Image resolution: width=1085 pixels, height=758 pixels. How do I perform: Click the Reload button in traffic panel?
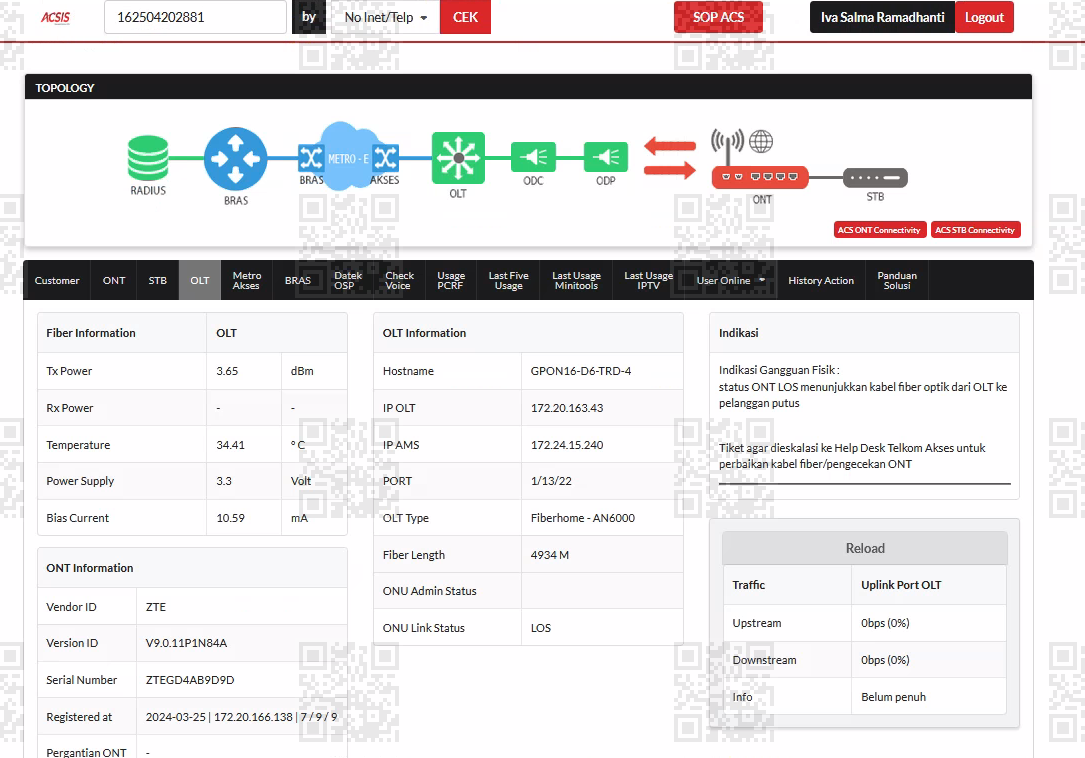coord(865,548)
